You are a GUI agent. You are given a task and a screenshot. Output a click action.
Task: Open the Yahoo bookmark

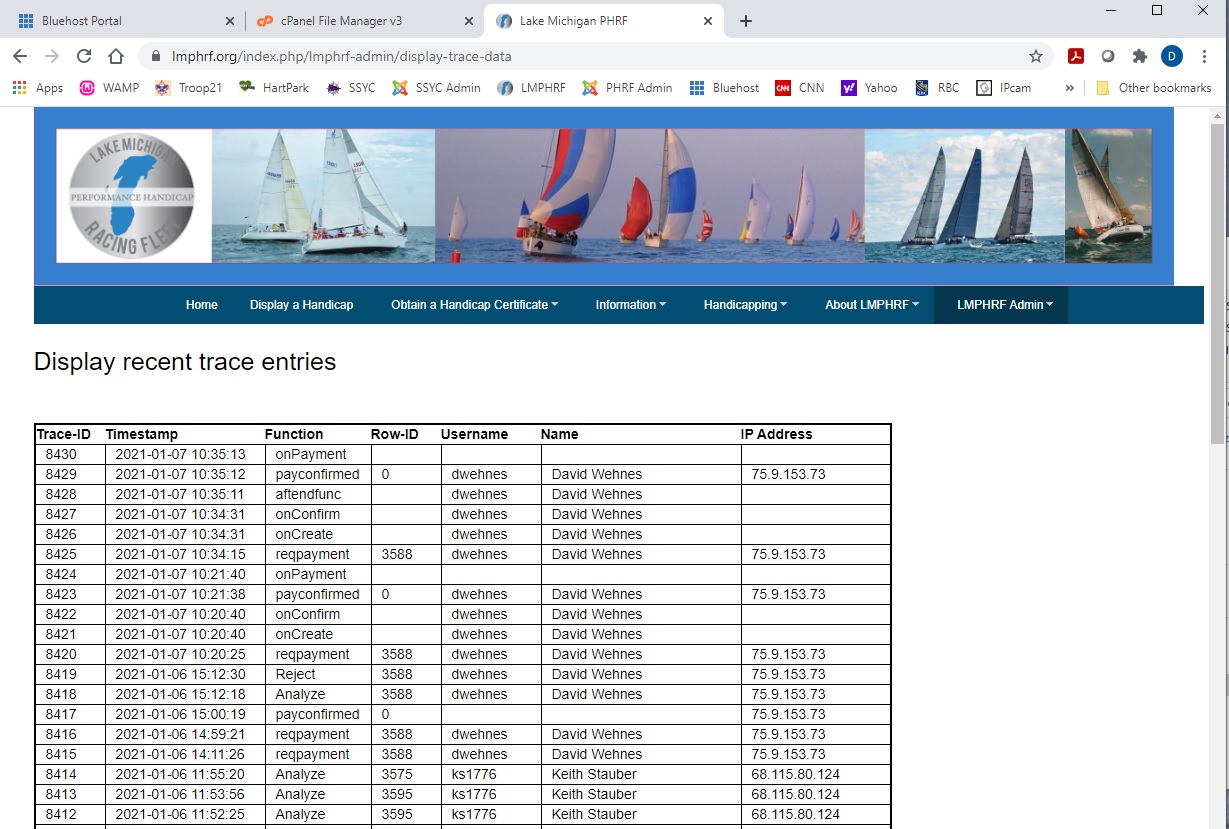pos(870,88)
